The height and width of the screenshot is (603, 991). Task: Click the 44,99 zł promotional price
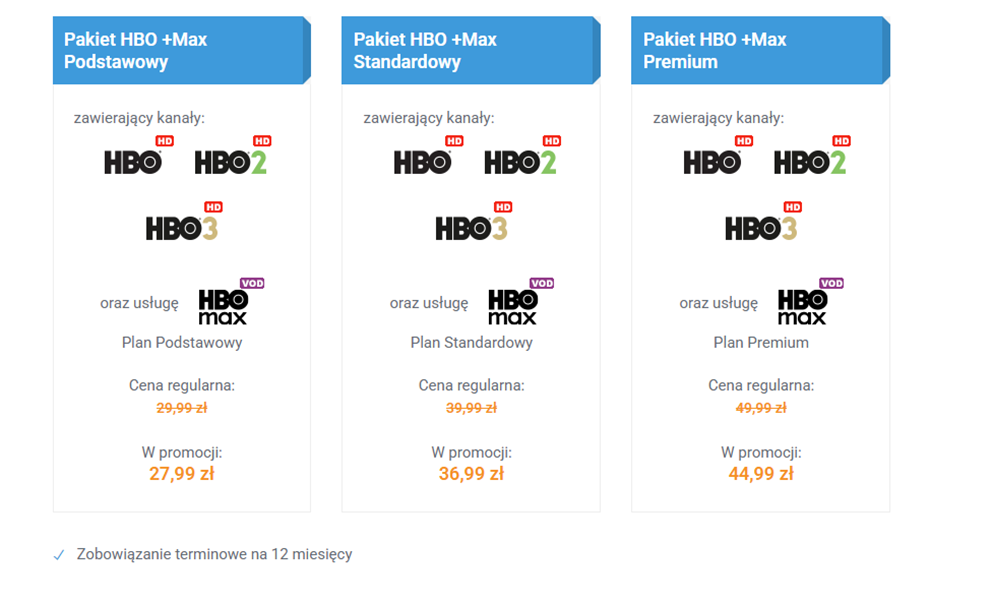pos(761,474)
